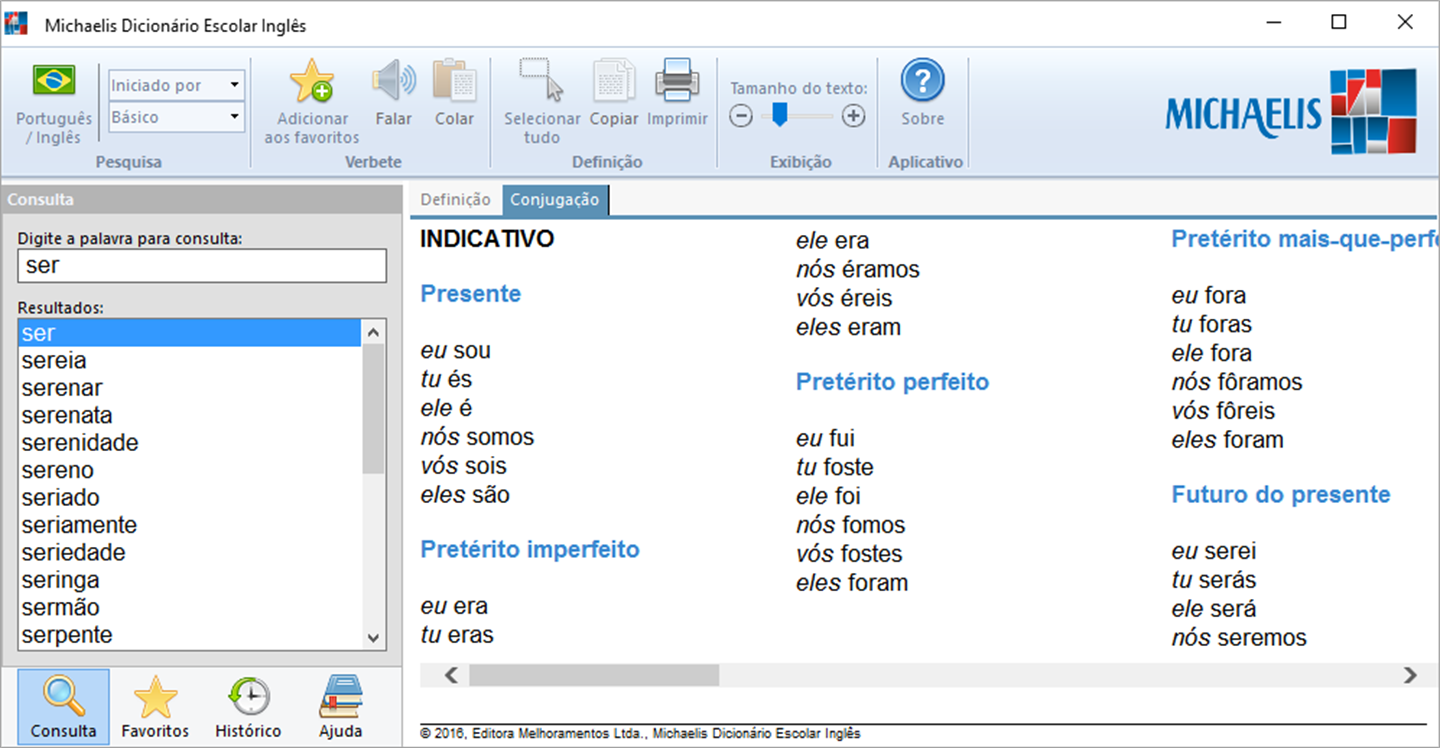
Task: Increase text size with plus button
Action: 853,116
